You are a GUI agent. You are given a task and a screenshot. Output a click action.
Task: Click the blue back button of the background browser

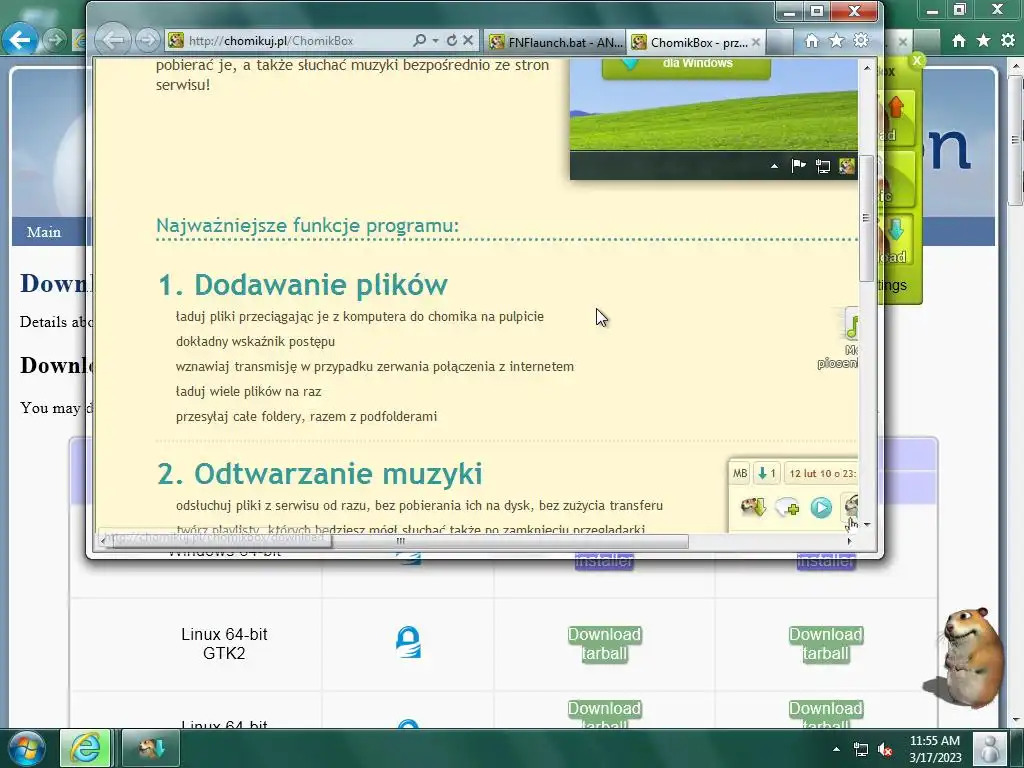[19, 40]
